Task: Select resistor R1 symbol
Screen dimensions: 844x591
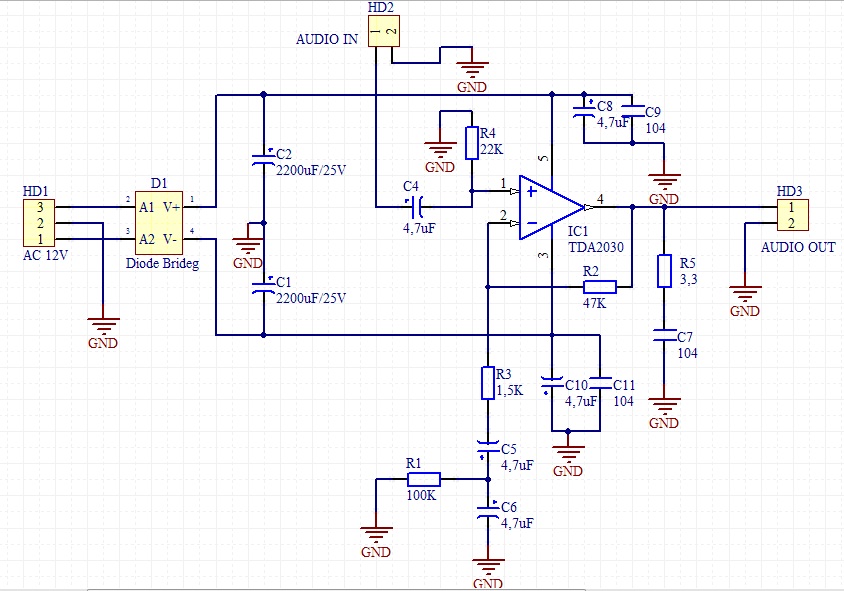Action: point(424,479)
